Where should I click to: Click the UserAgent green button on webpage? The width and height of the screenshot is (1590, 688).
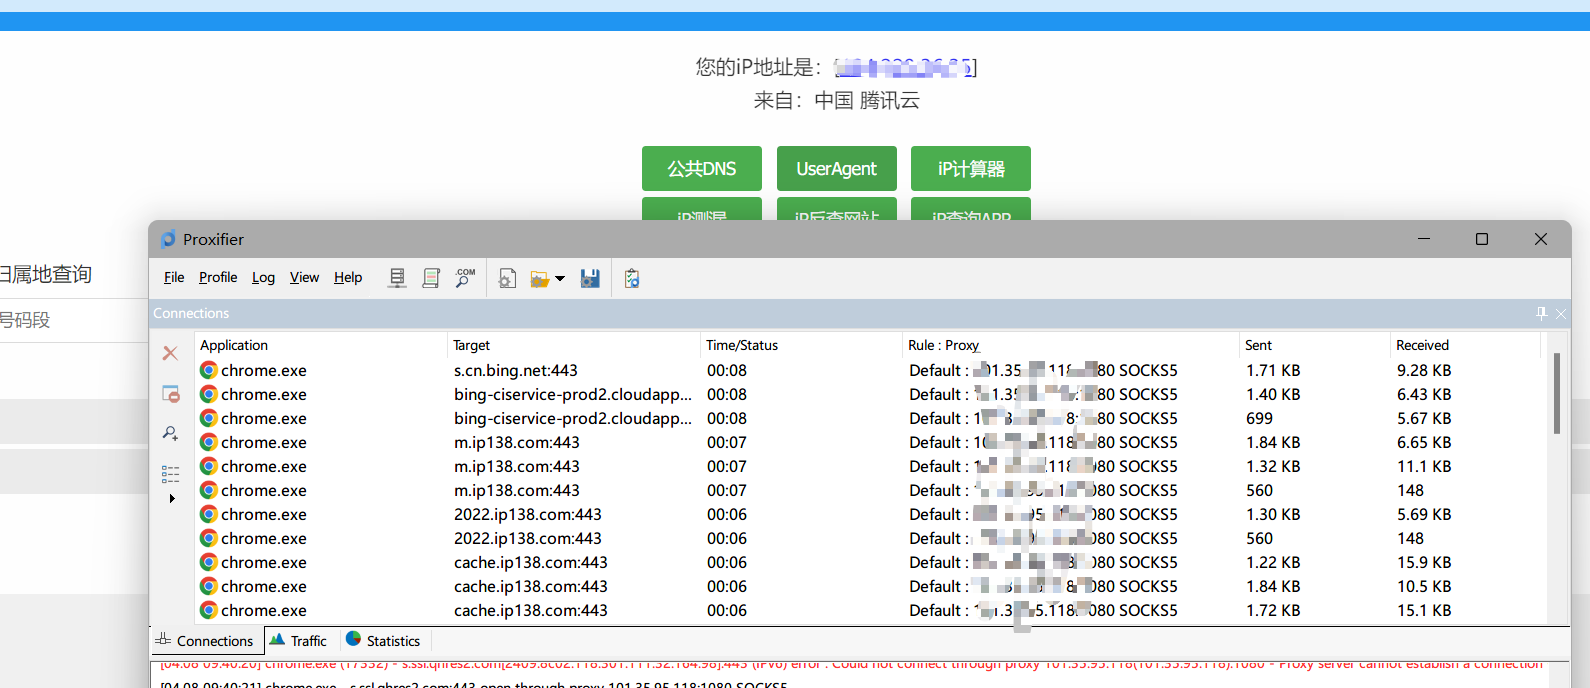point(837,168)
